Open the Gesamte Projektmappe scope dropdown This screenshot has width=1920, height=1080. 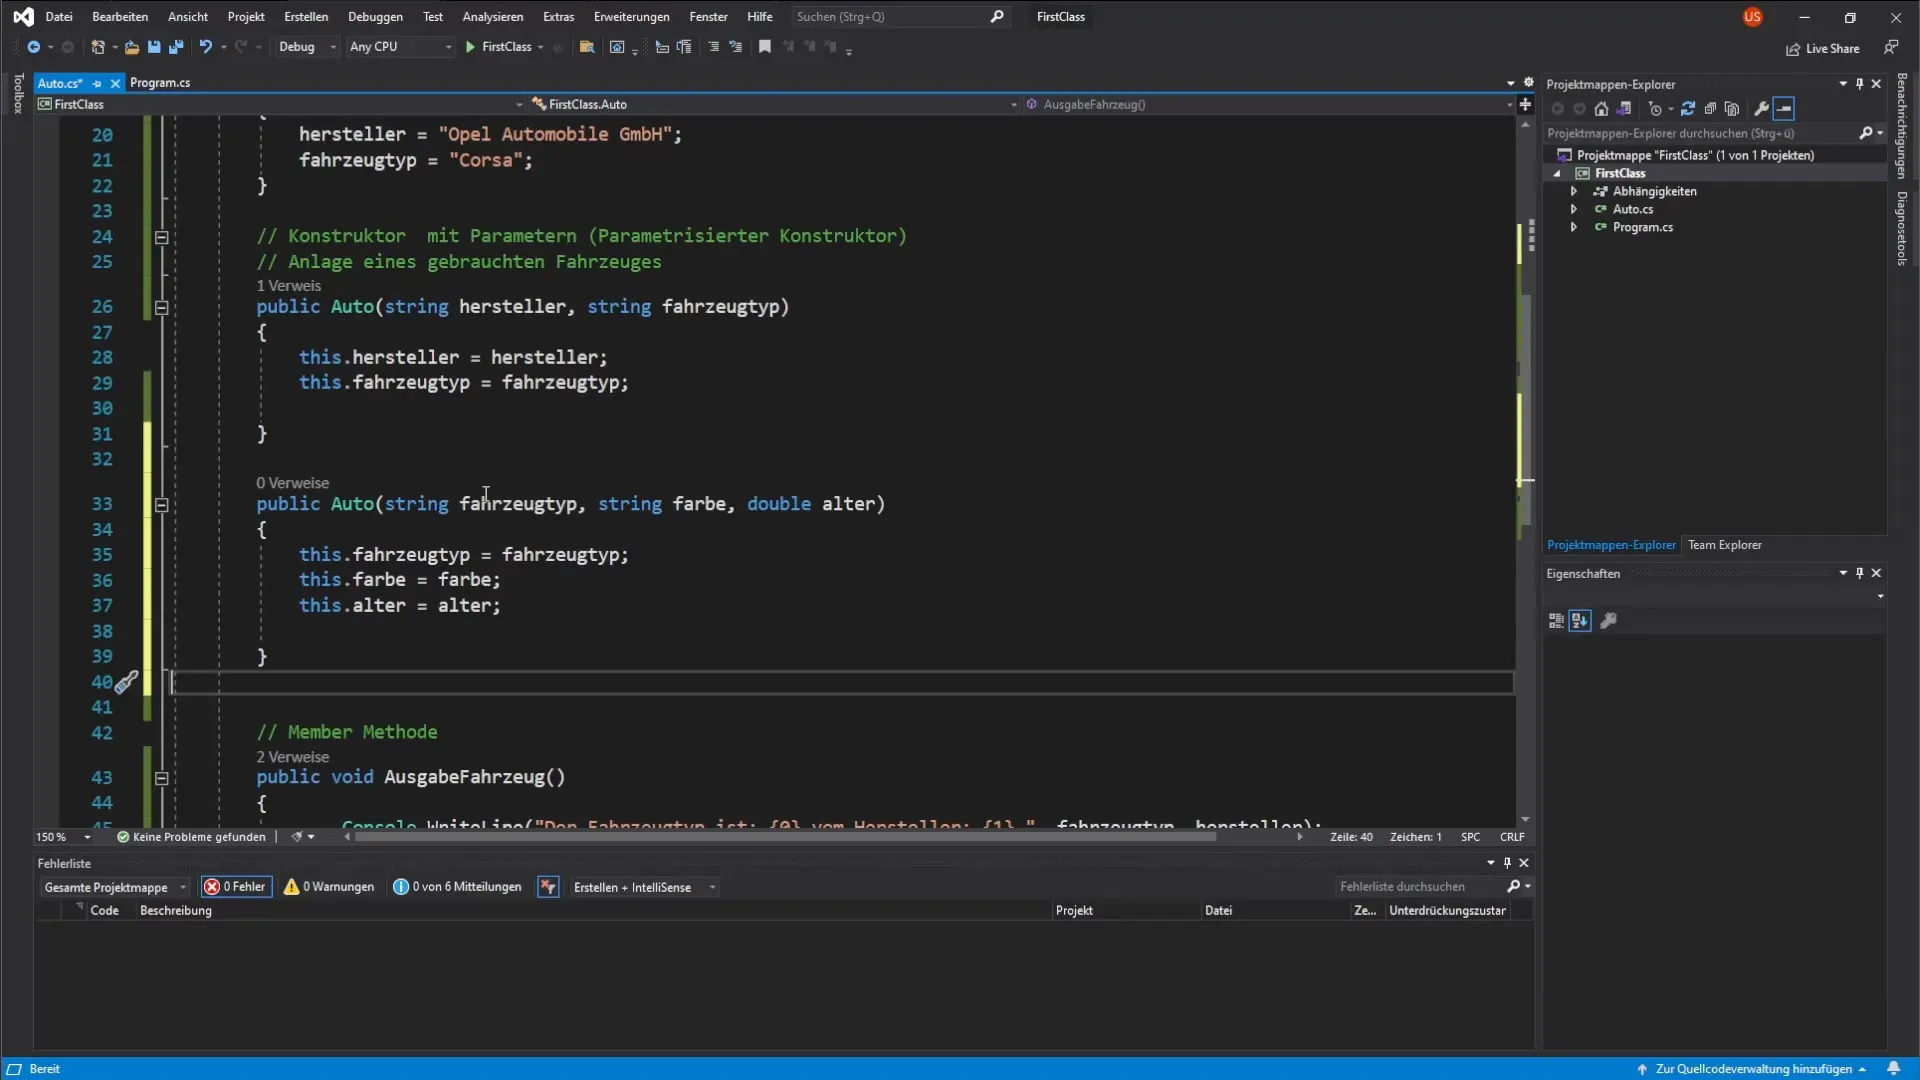(x=115, y=887)
